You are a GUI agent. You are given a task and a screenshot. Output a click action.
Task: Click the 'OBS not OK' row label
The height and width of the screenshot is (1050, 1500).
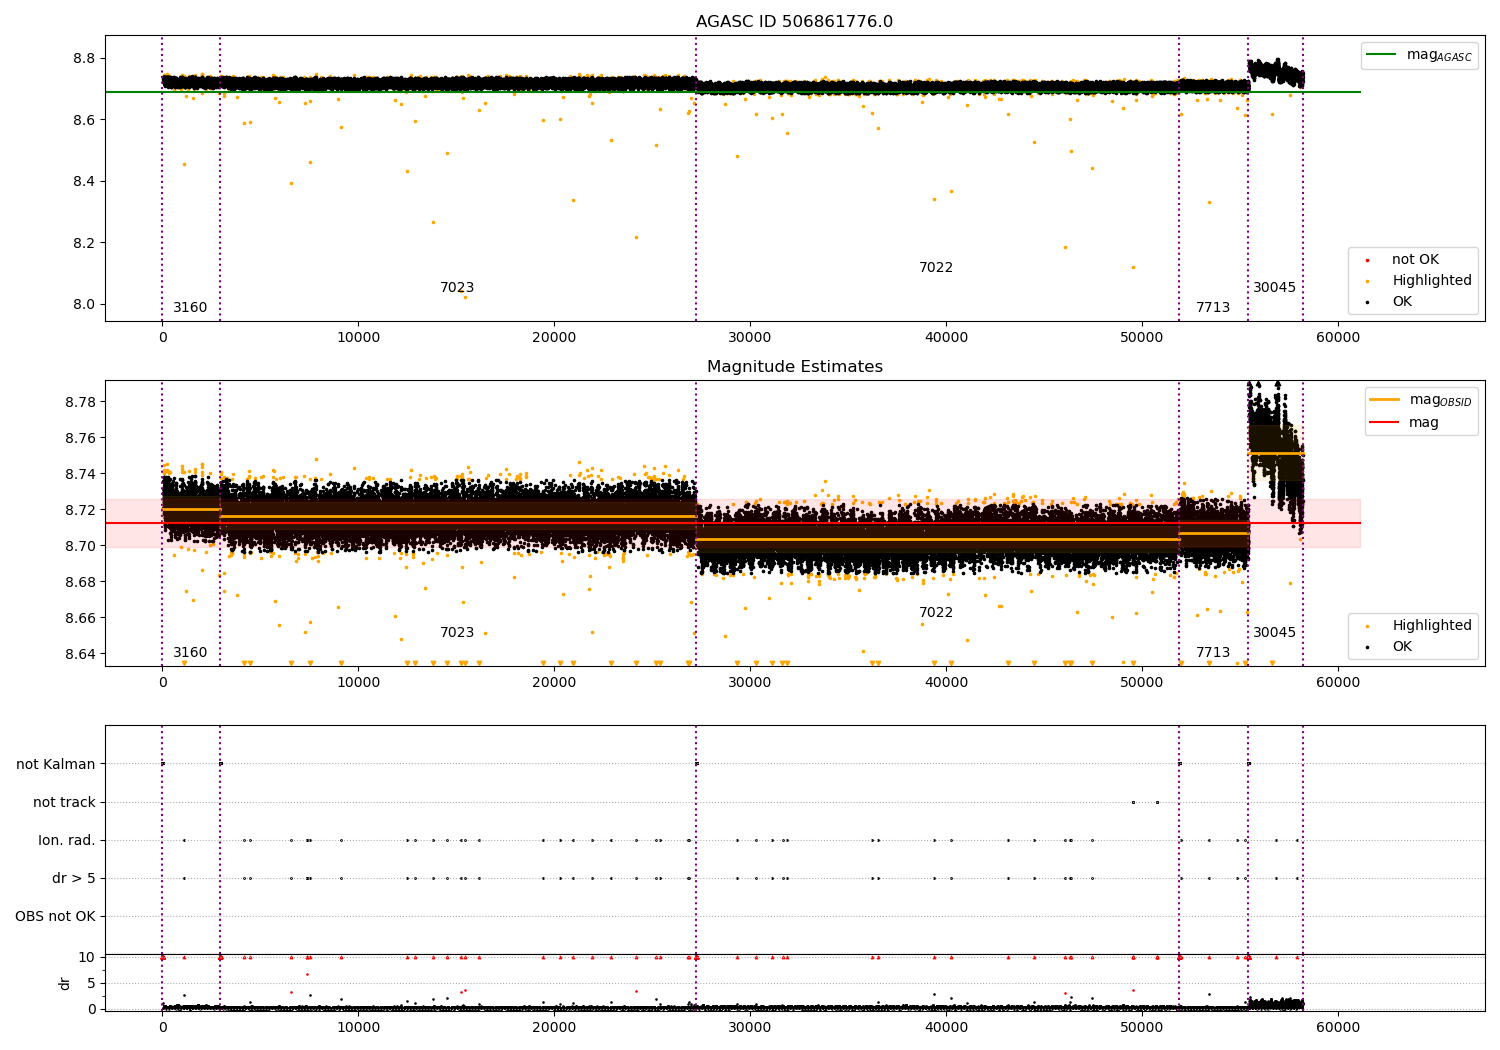55,917
